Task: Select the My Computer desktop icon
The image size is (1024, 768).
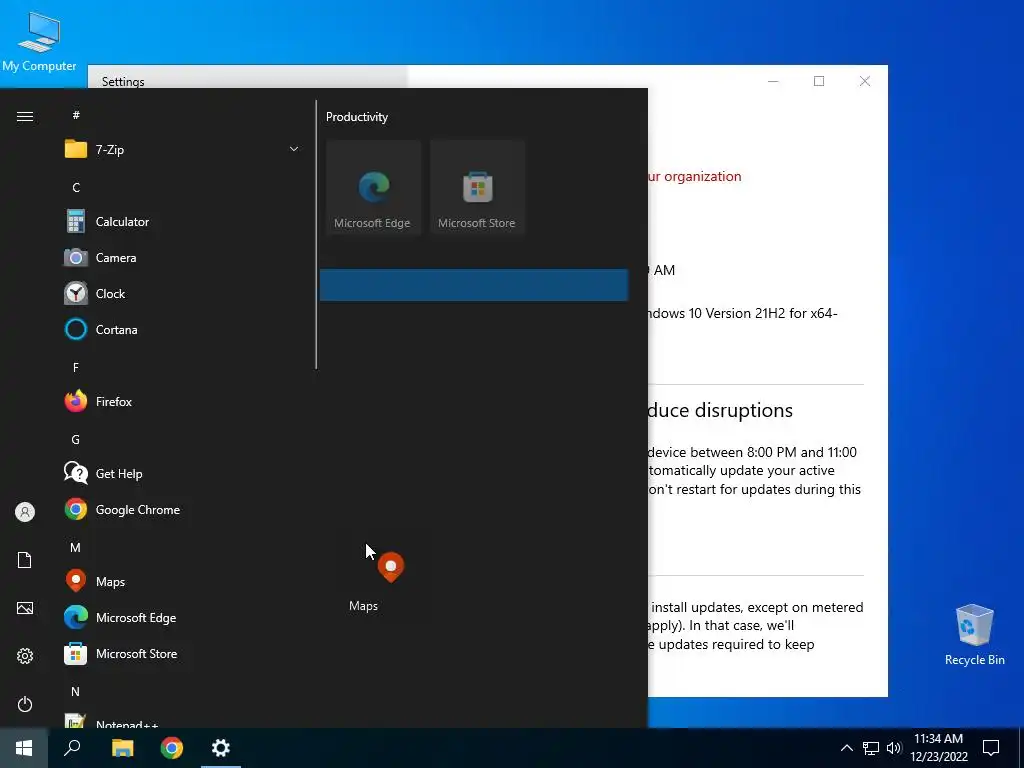Action: pos(39,42)
